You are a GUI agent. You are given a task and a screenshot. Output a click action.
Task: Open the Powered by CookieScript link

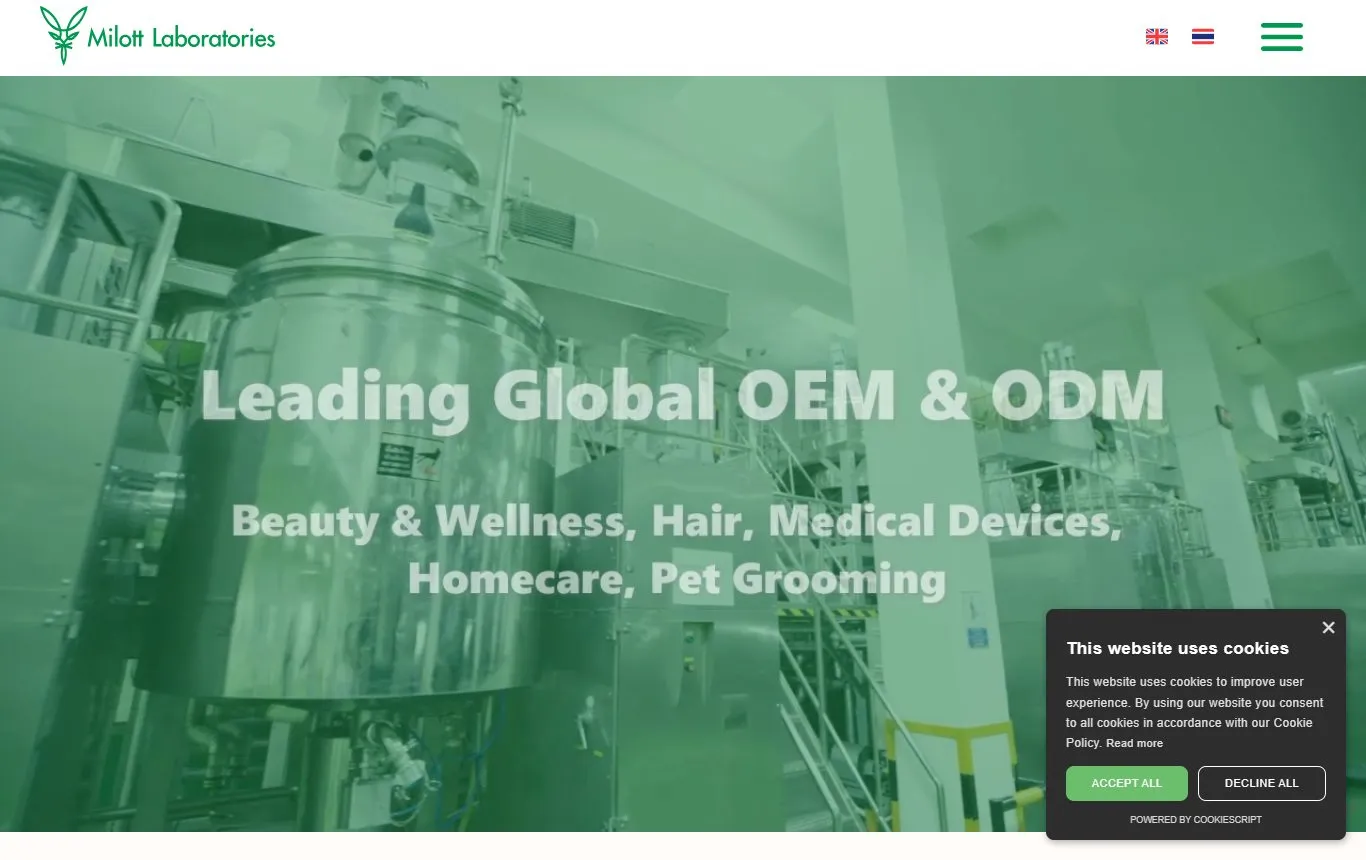[1196, 819]
